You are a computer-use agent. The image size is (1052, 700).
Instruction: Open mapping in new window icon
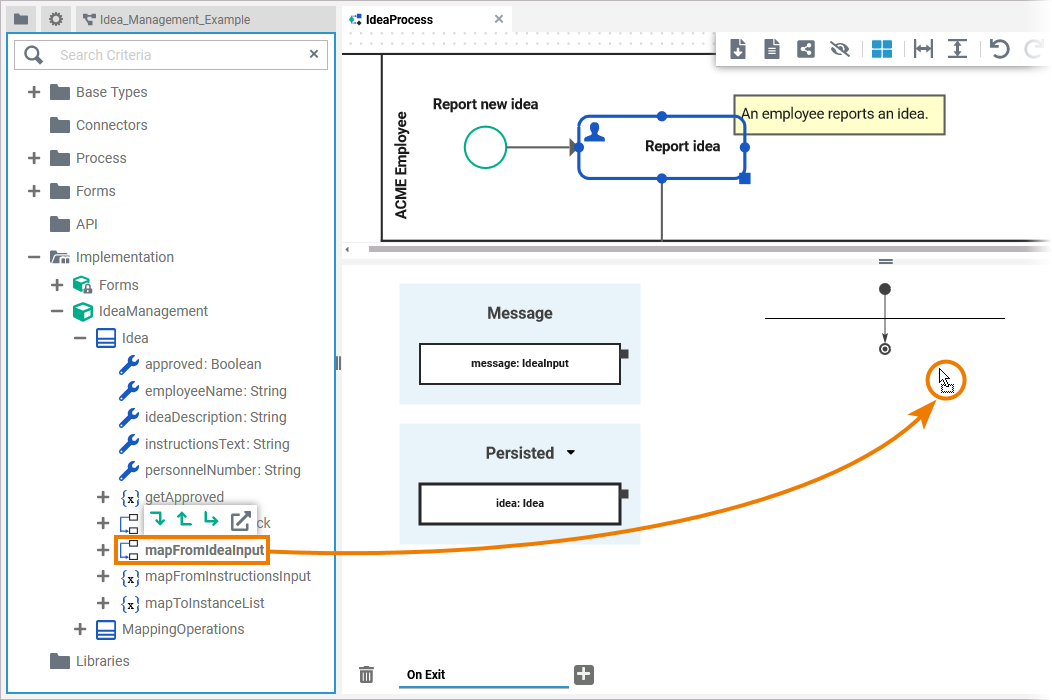pos(241,520)
